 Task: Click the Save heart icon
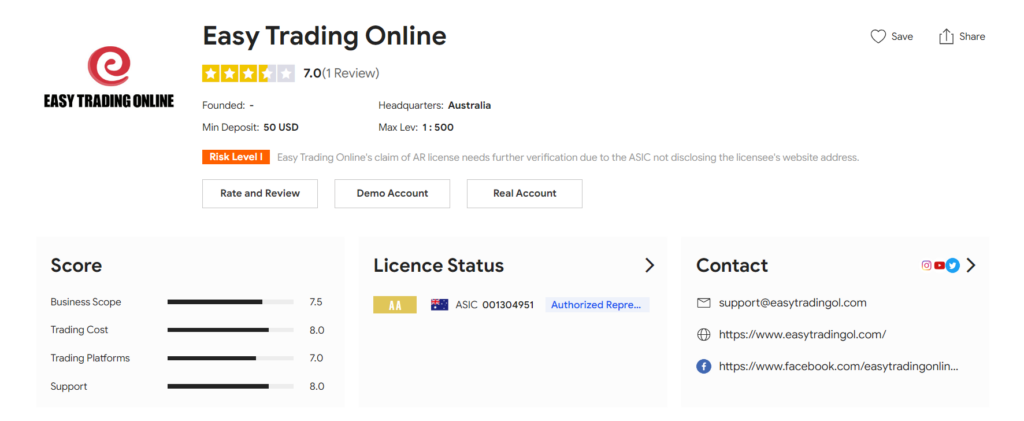878,37
